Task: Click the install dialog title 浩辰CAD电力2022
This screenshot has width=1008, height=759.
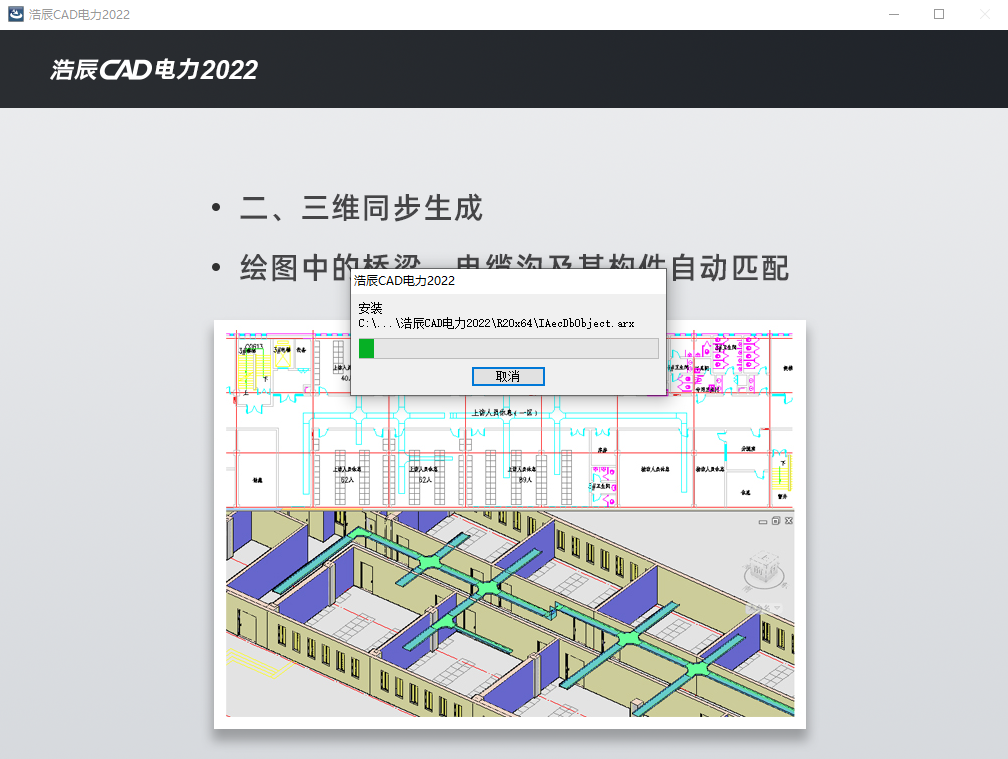Action: pyautogui.click(x=404, y=281)
